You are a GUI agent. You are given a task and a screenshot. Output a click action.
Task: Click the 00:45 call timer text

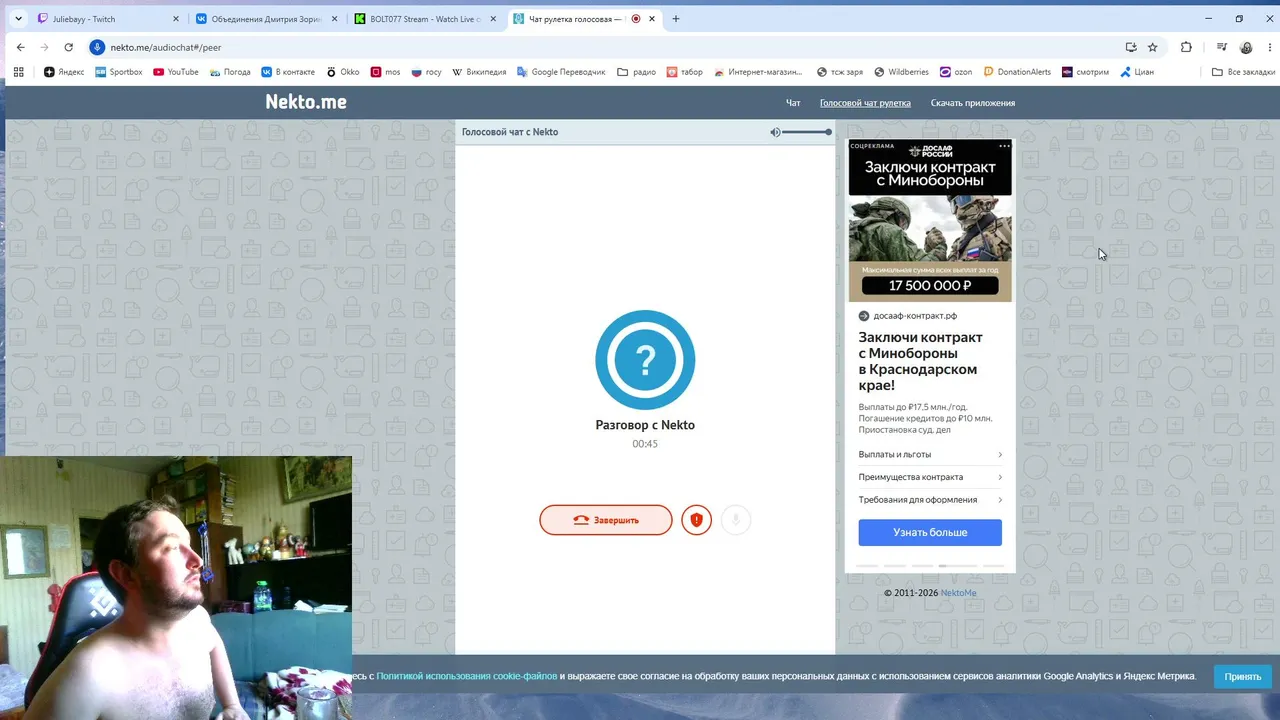pyautogui.click(x=645, y=444)
